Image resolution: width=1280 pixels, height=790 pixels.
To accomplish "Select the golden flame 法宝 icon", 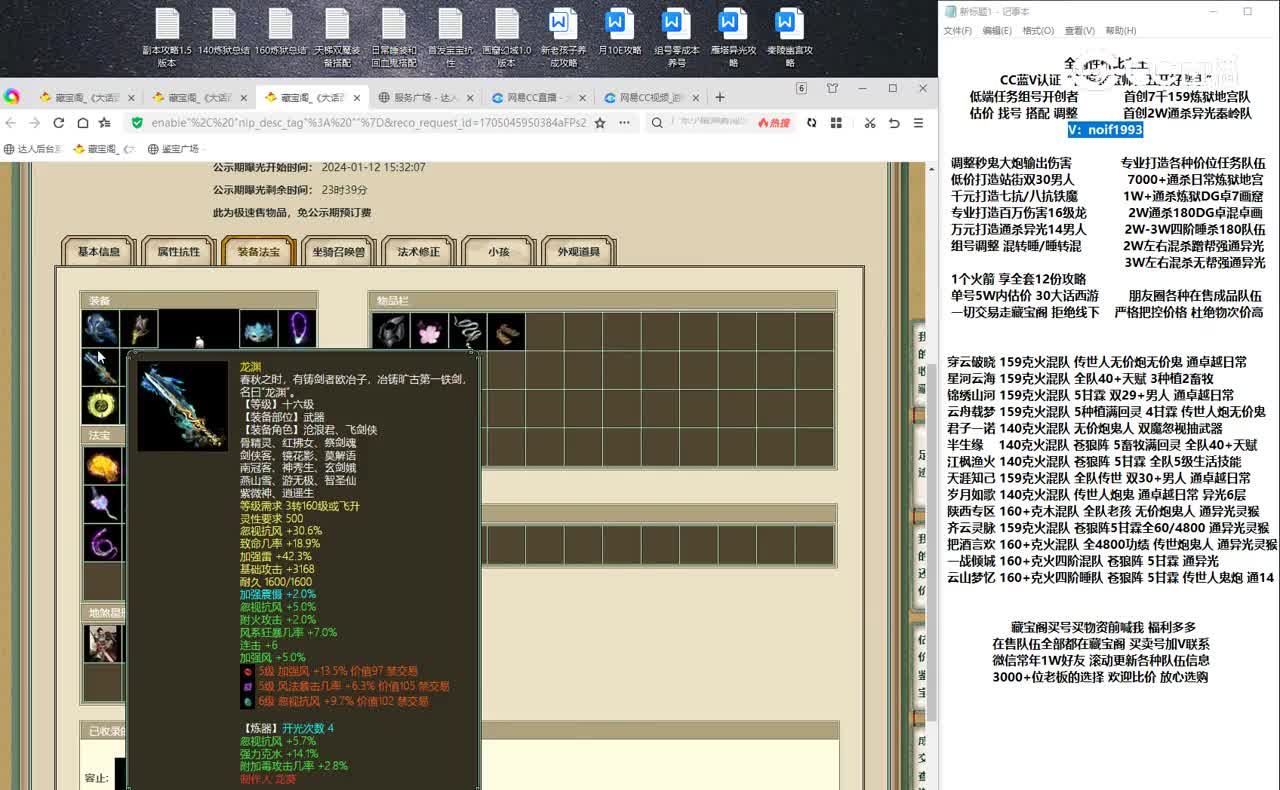I will pos(102,466).
